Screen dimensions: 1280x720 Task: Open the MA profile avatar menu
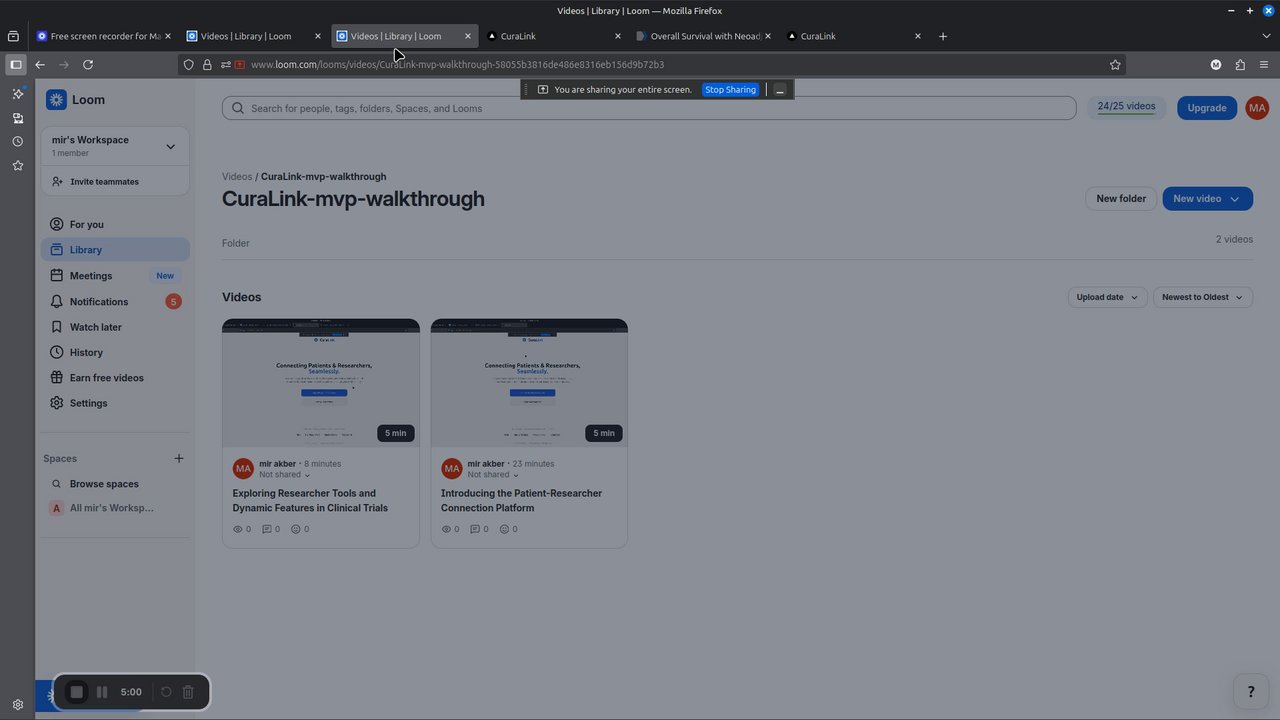click(1257, 108)
